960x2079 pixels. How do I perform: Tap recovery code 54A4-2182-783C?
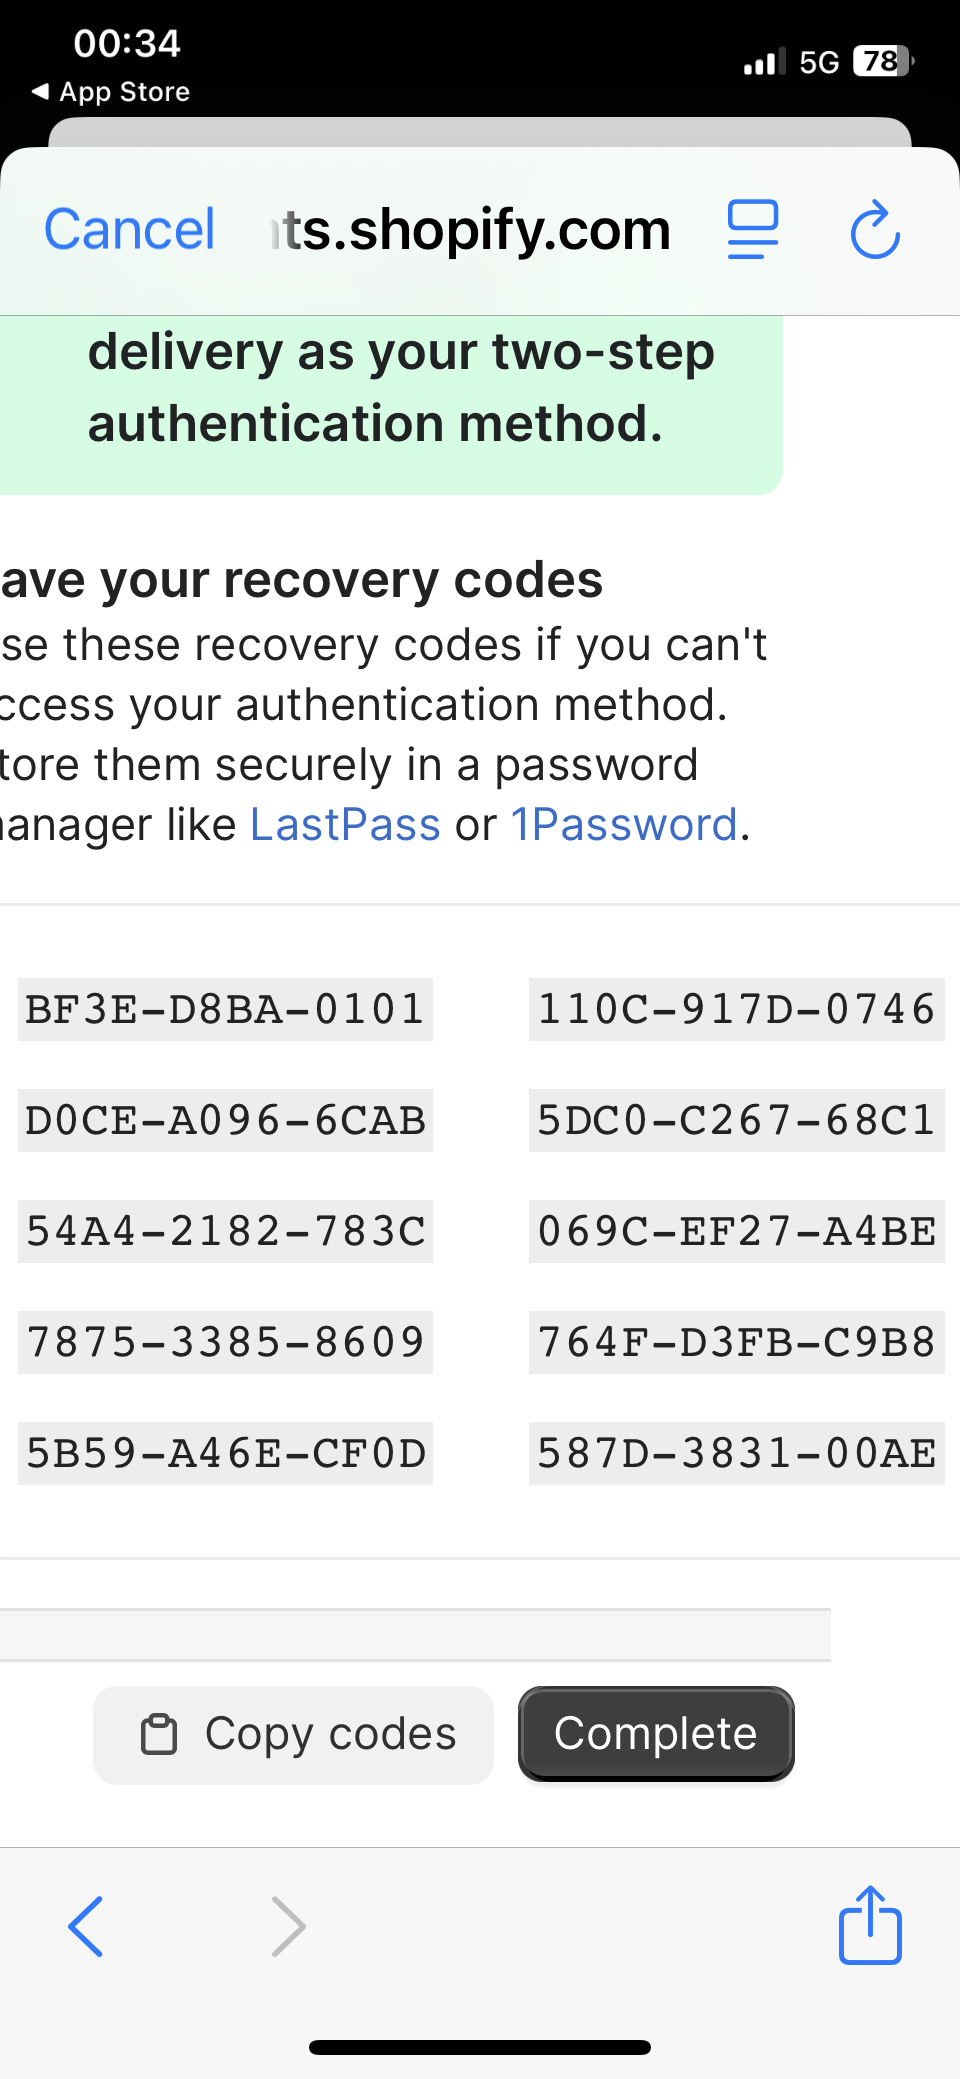[225, 1231]
